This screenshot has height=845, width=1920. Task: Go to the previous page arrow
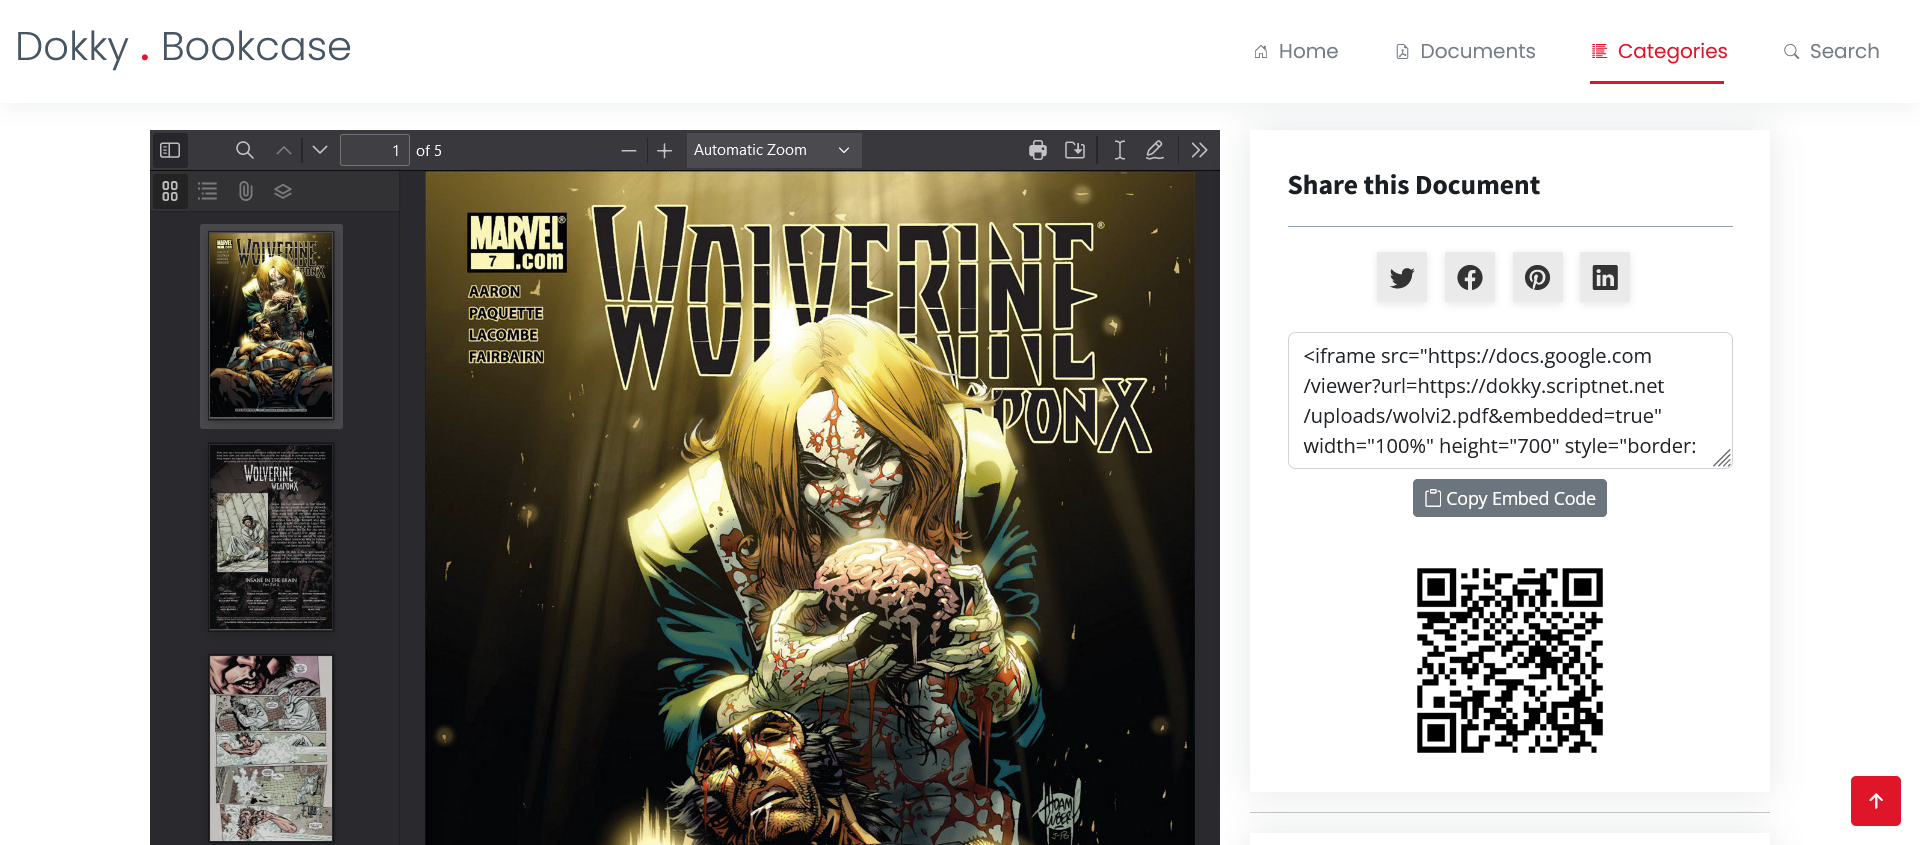pos(284,150)
